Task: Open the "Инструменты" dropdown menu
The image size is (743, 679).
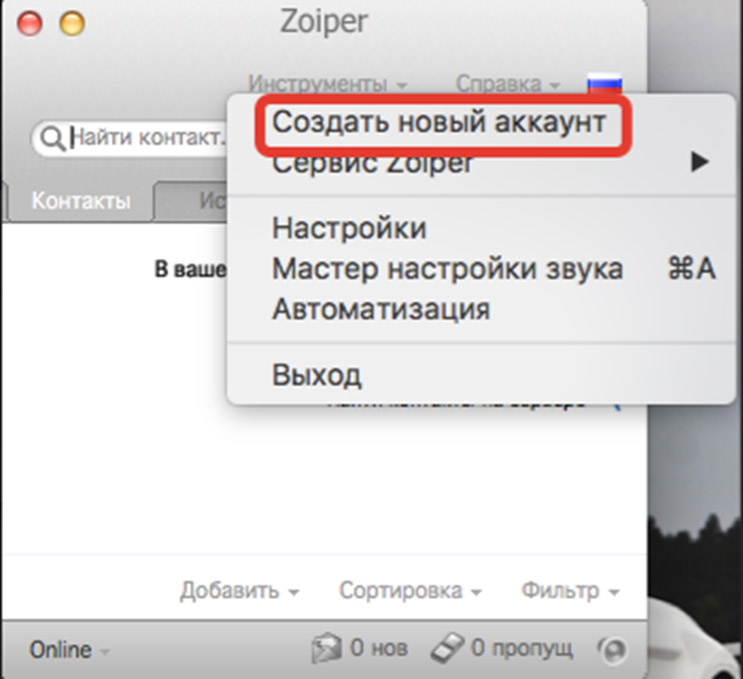Action: tap(327, 84)
